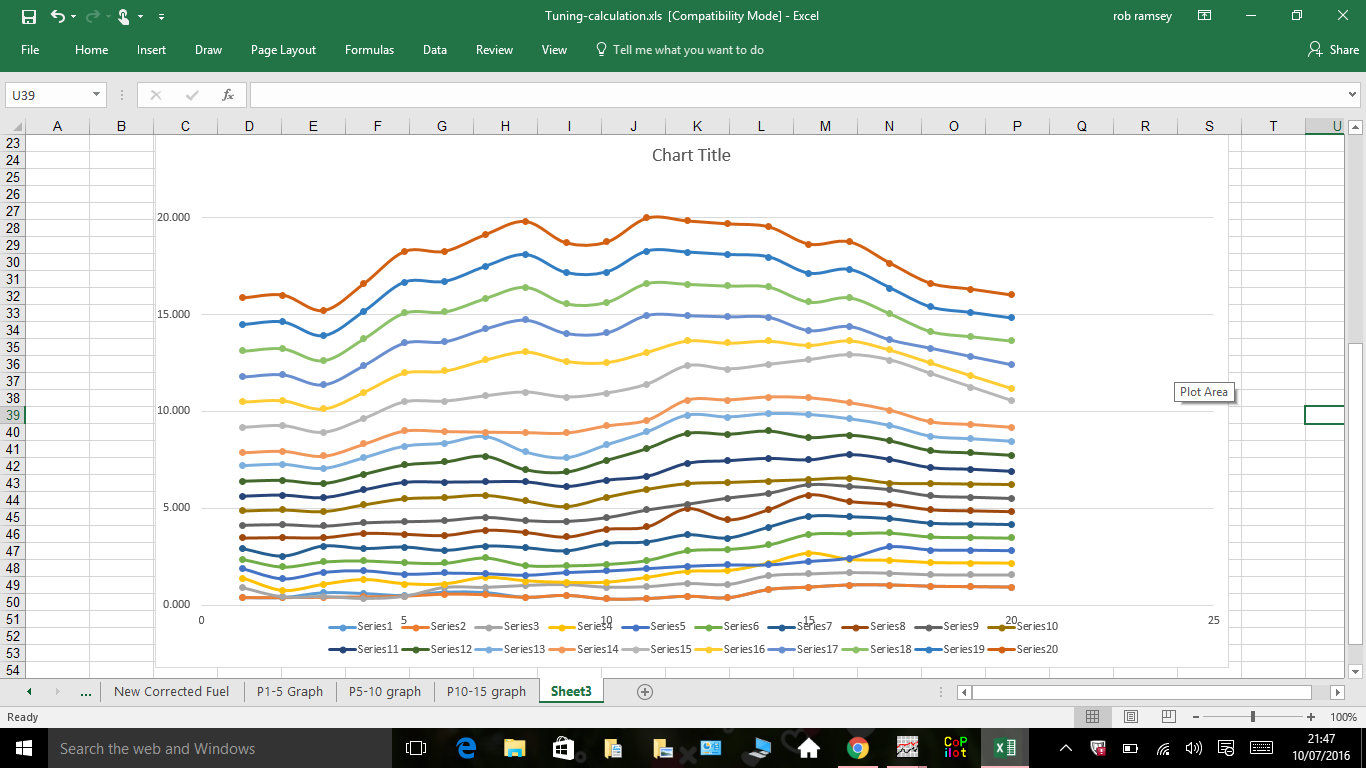Open the Undo history dropdown arrow
Screen dimensions: 1366x768
coord(74,17)
